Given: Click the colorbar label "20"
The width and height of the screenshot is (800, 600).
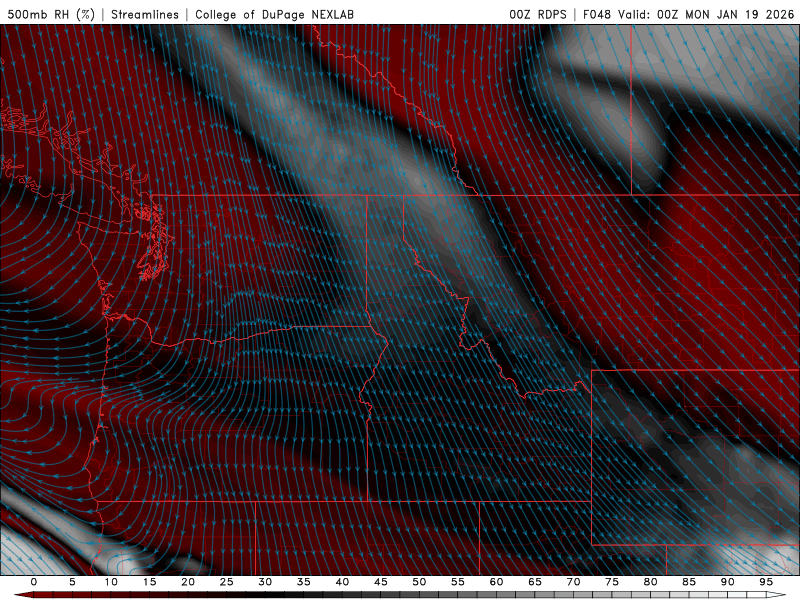Looking at the screenshot, I should click(188, 582).
